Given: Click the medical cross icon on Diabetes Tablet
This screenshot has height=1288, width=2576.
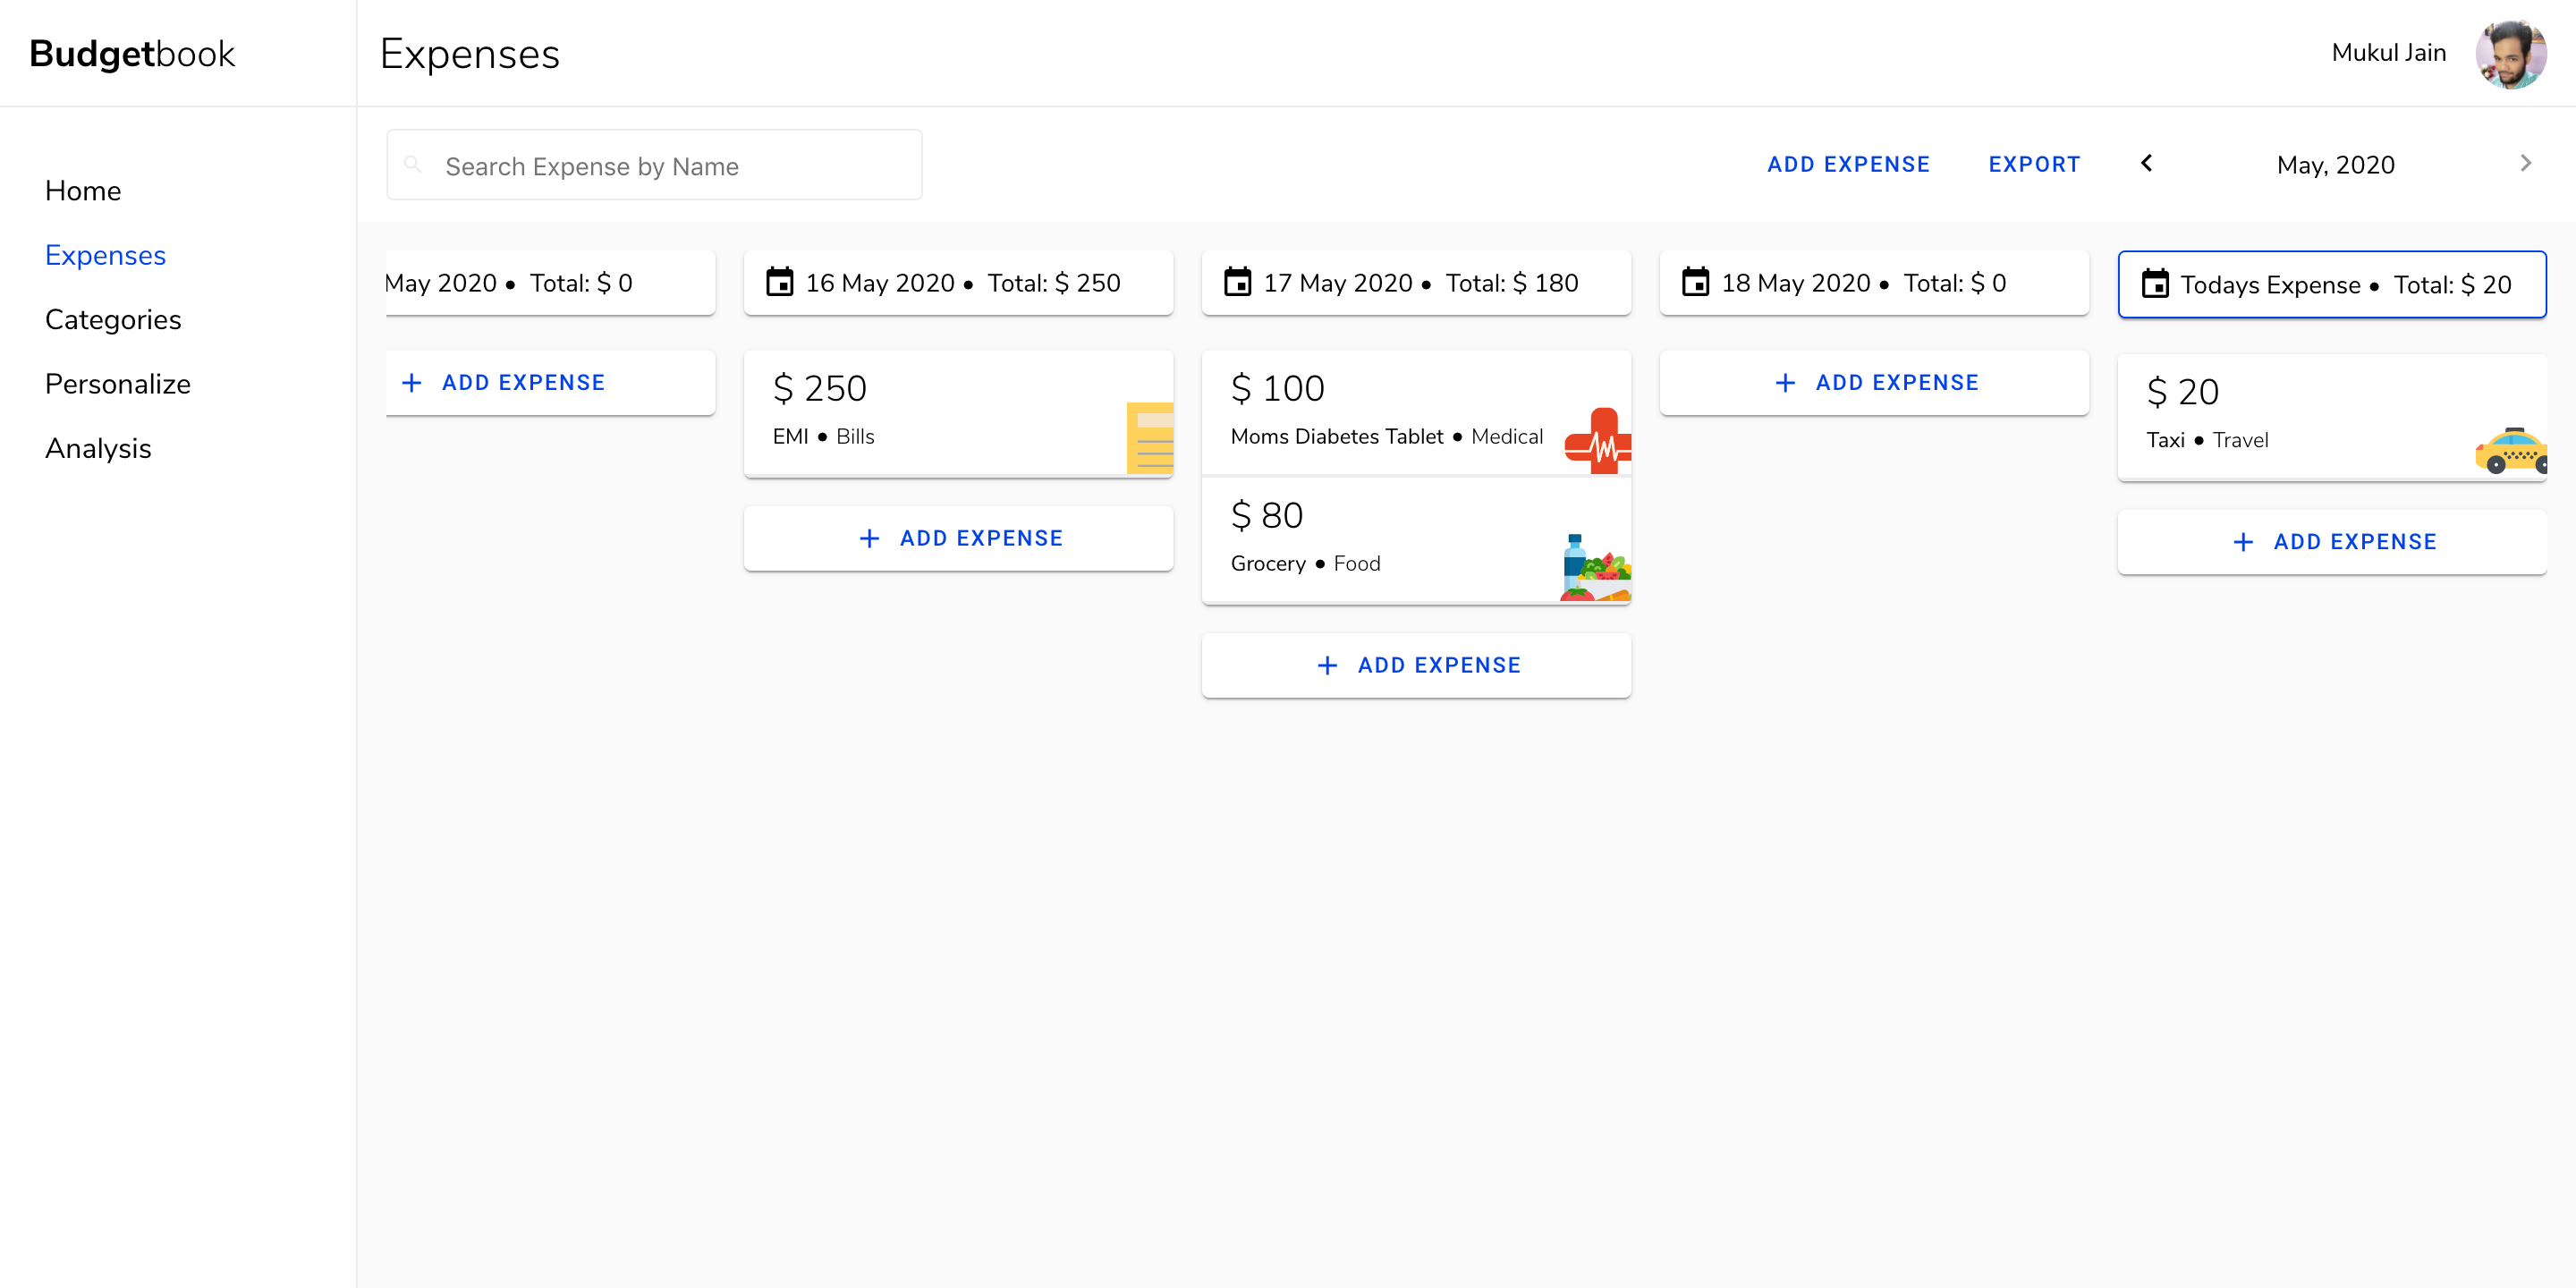Looking at the screenshot, I should [x=1599, y=441].
